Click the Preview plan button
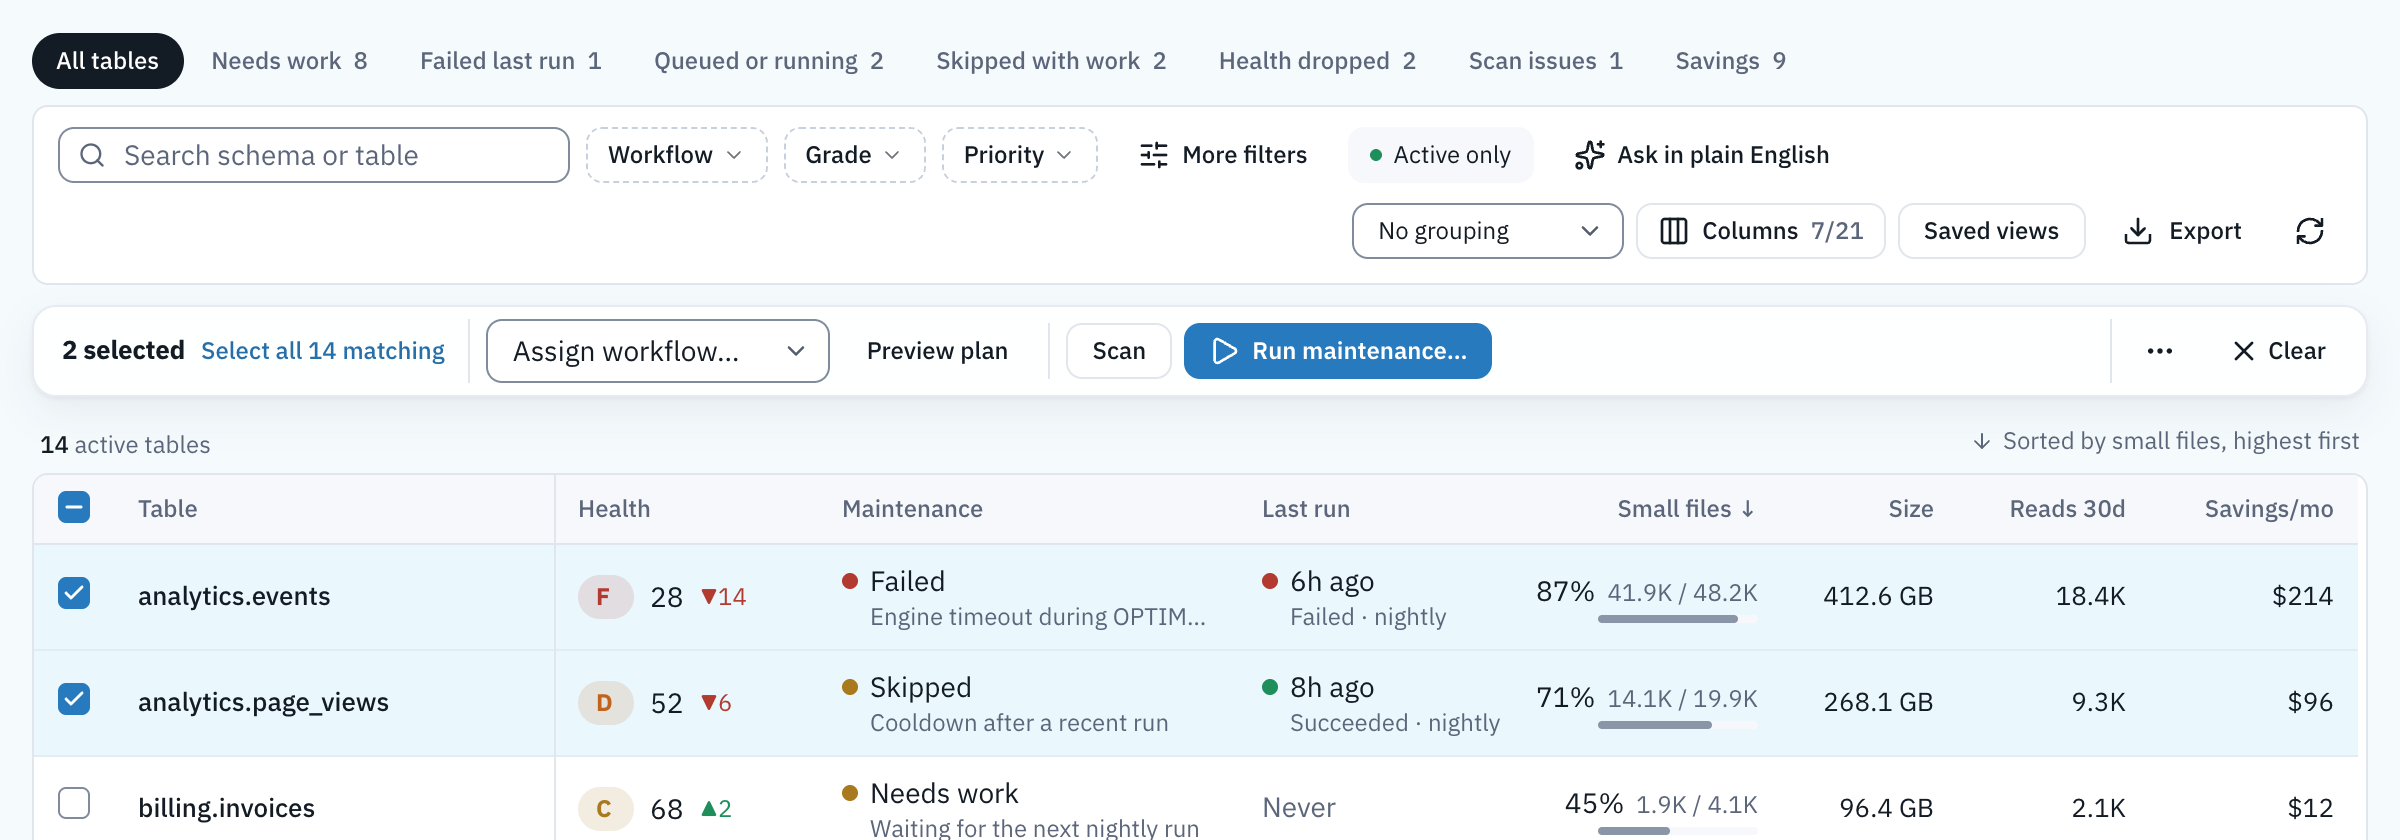 [937, 351]
